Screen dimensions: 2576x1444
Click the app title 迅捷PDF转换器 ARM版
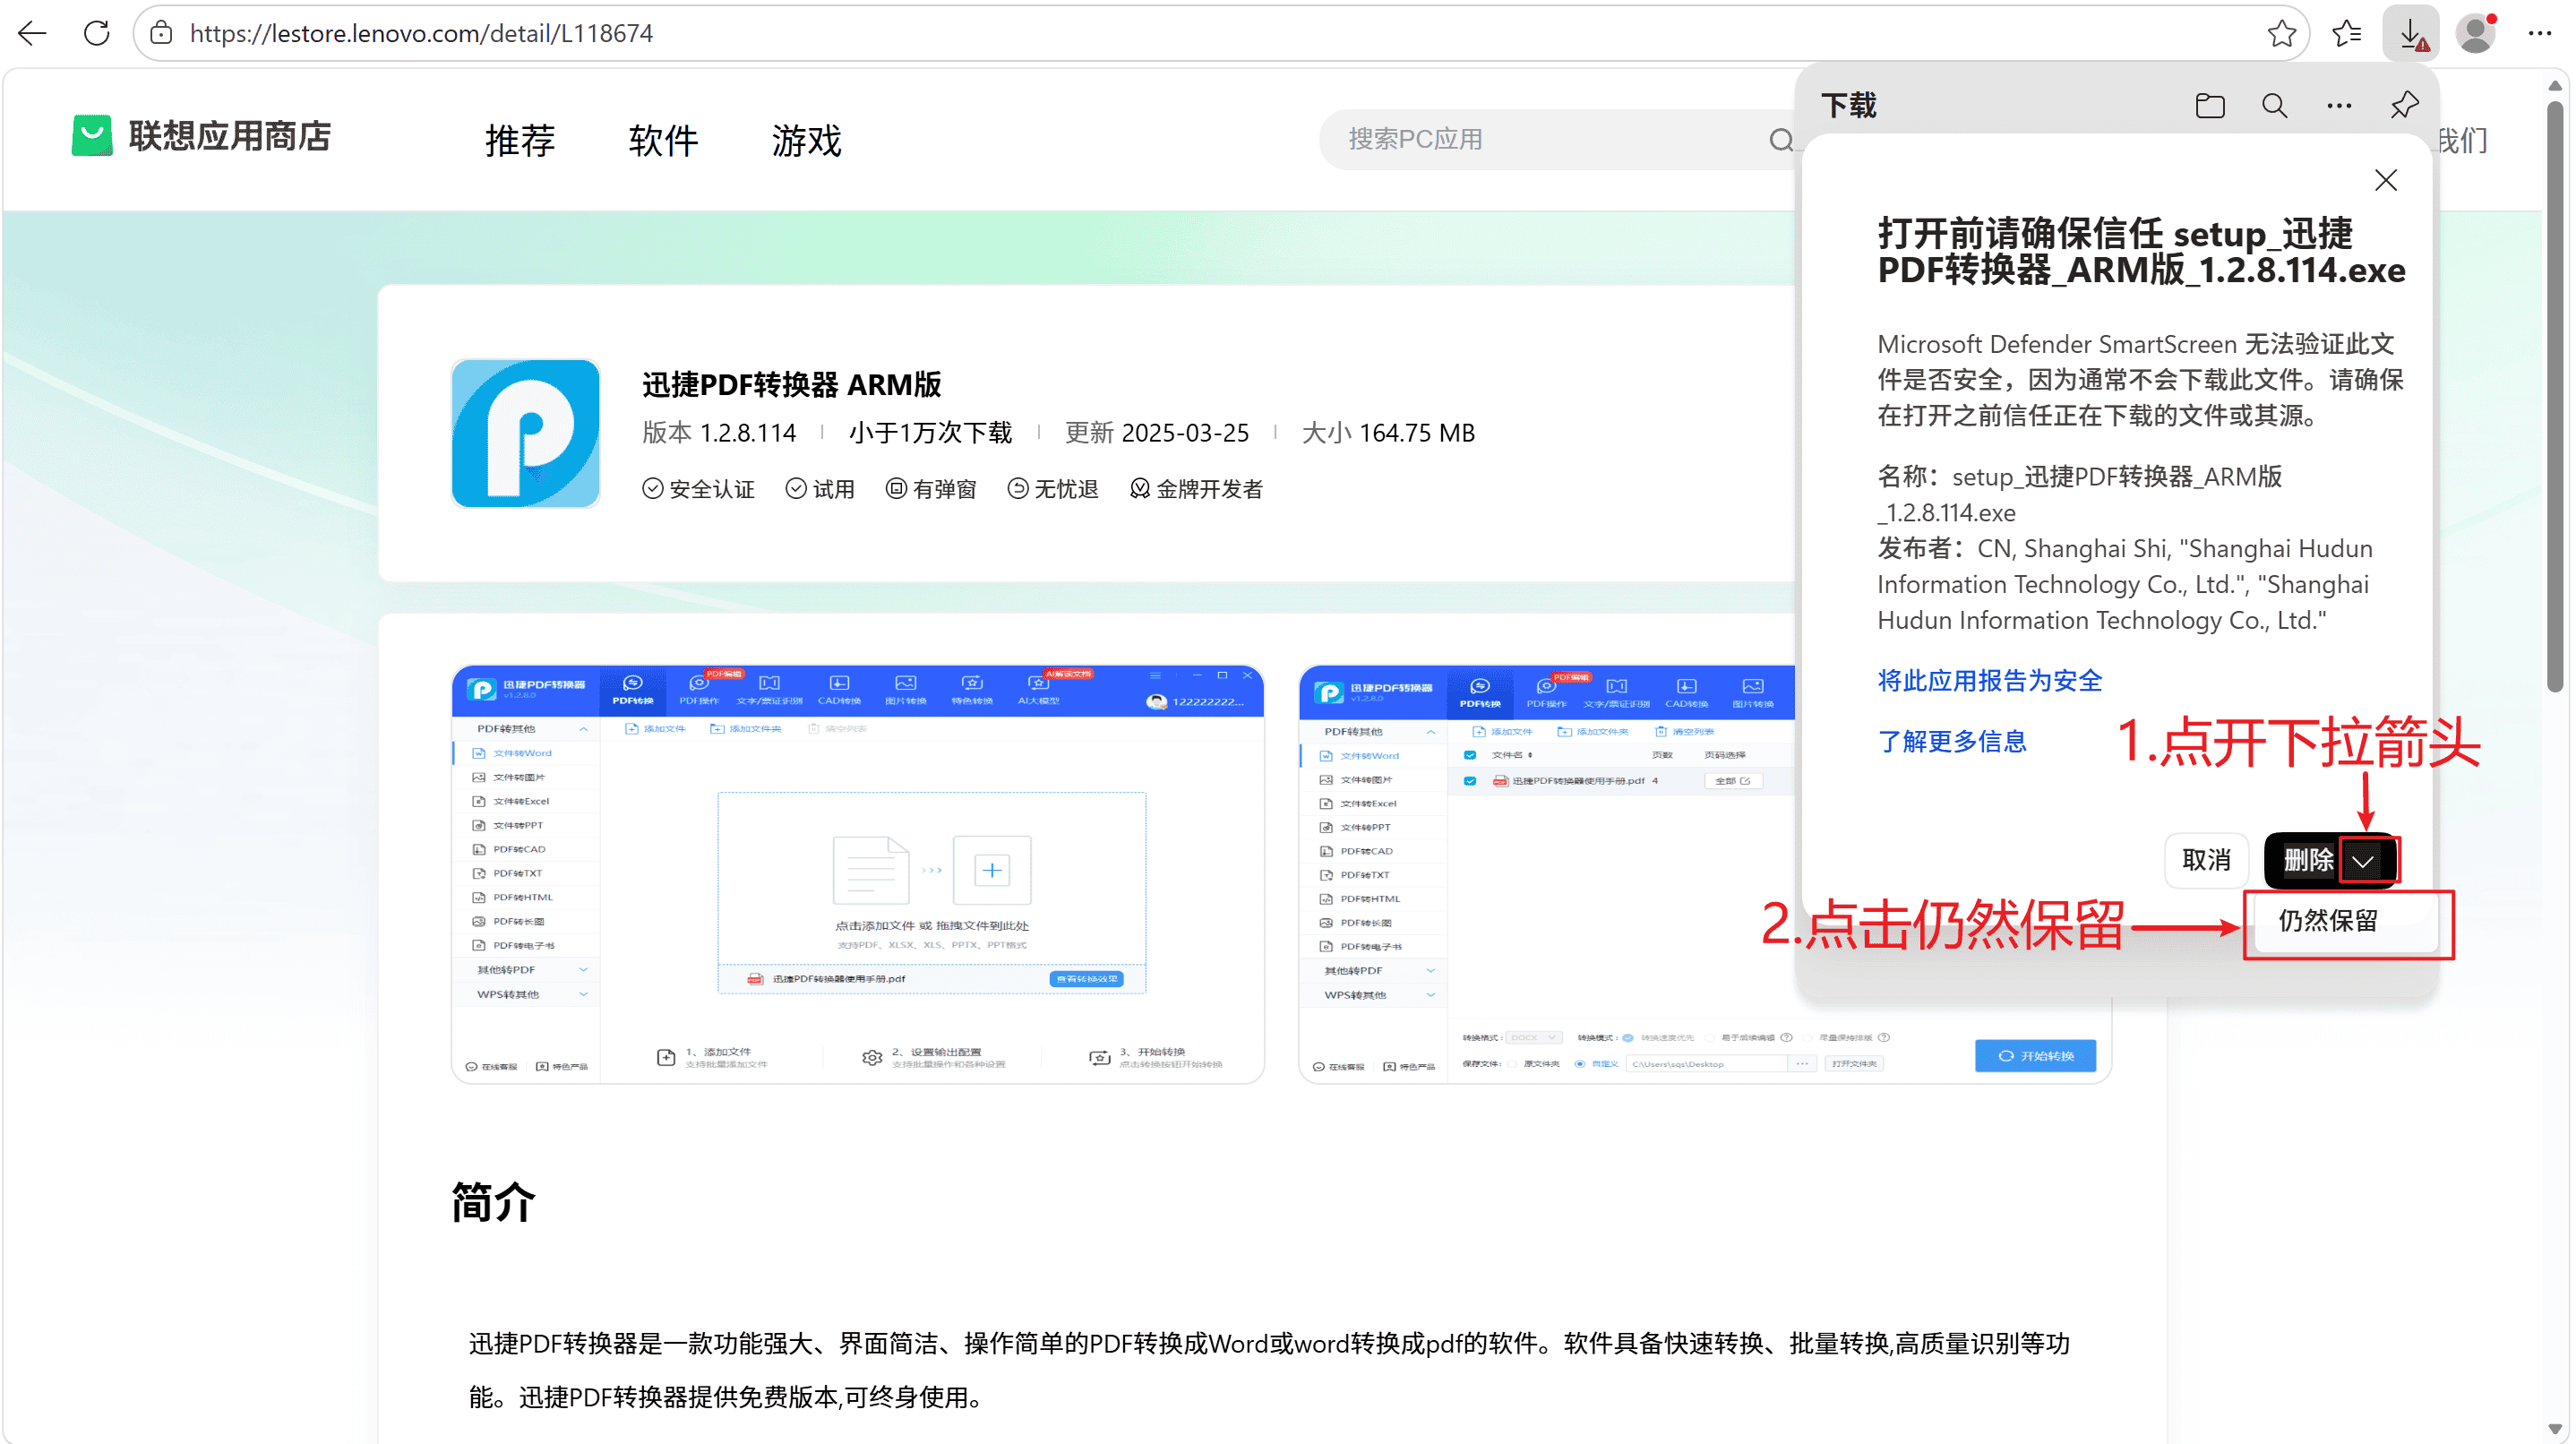[x=792, y=385]
